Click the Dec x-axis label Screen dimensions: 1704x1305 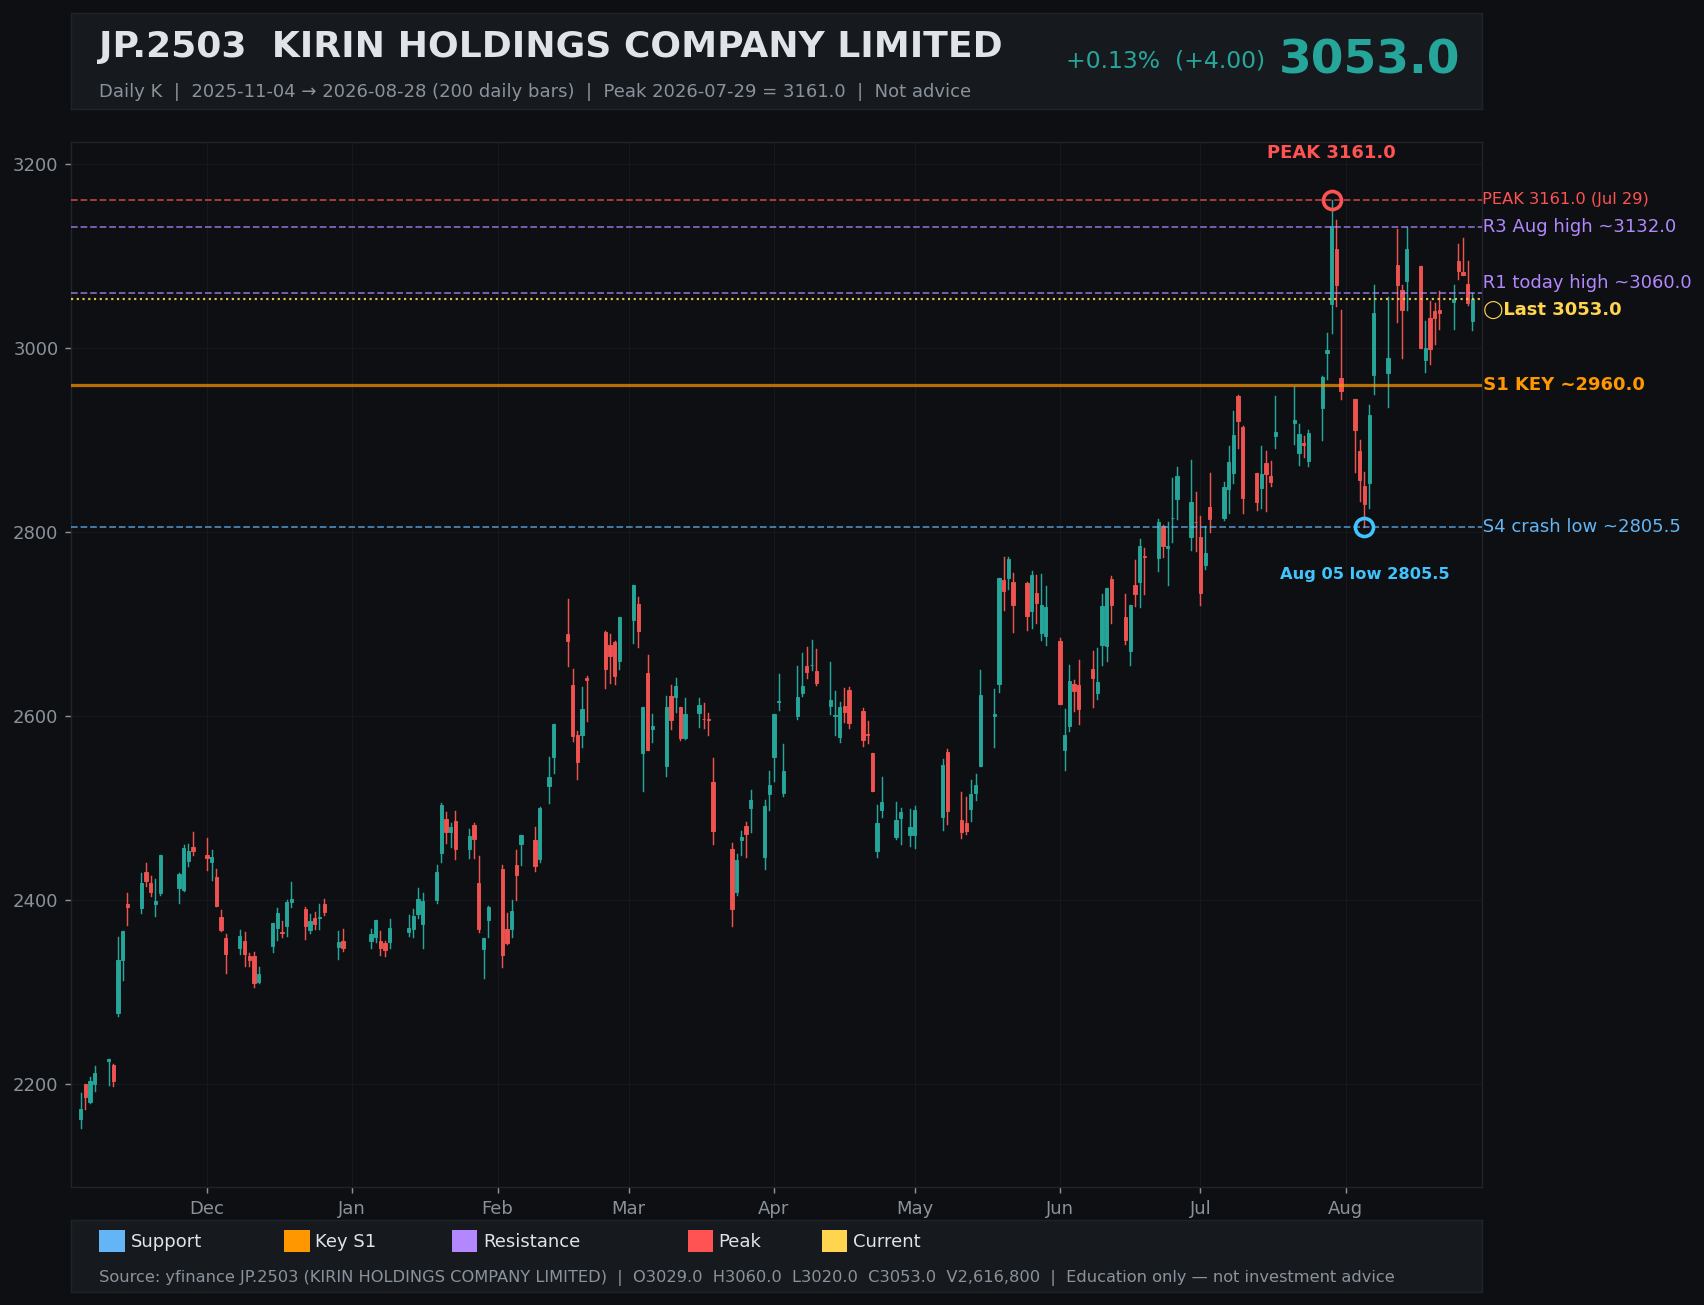[207, 1208]
